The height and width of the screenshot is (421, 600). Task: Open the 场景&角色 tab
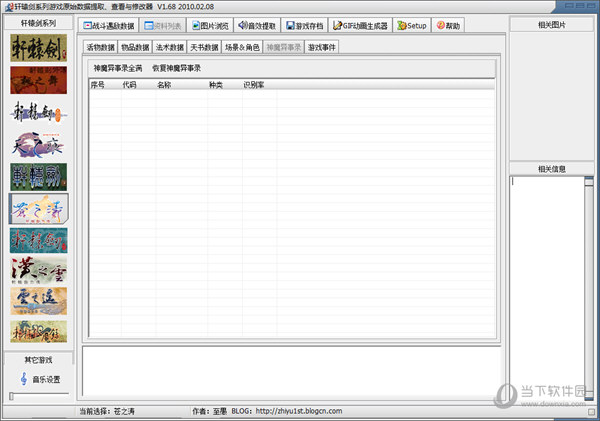coord(241,47)
